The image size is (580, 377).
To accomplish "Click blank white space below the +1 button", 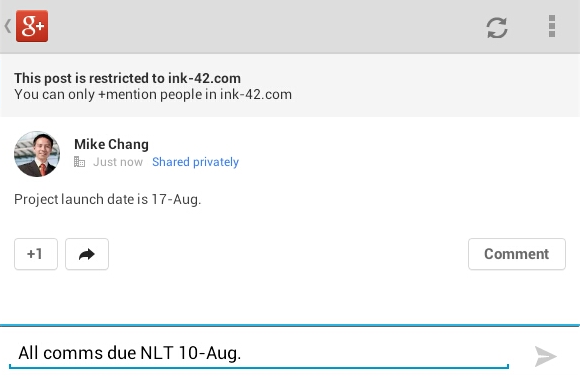I will coord(148,296).
